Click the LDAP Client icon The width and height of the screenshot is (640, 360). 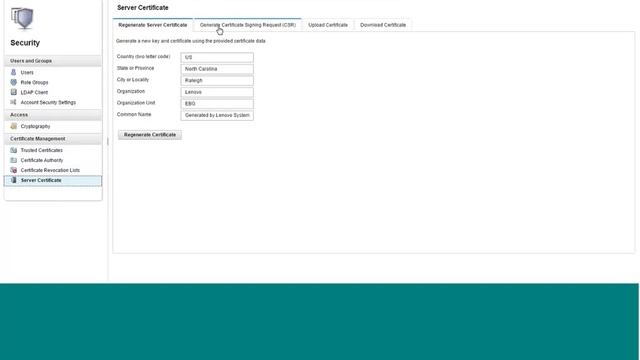point(13,92)
